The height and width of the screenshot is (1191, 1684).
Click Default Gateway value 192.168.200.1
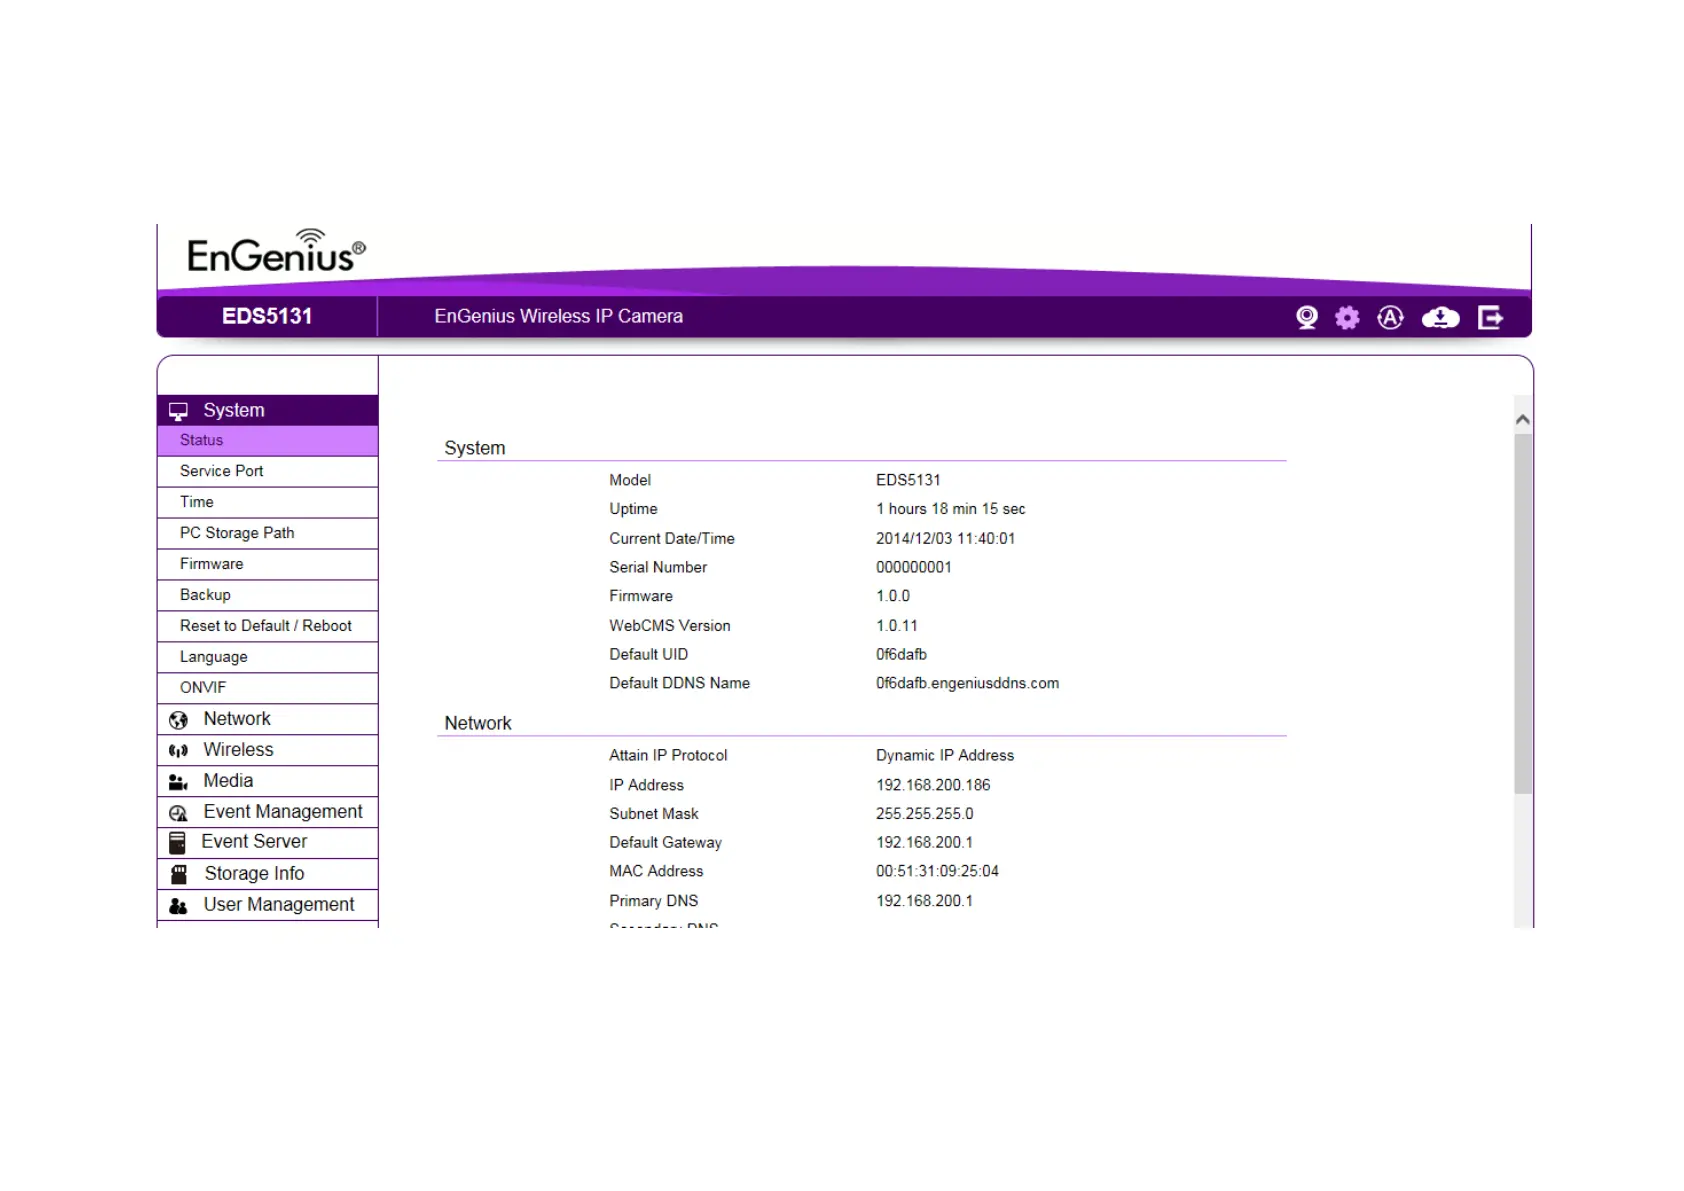coord(925,842)
